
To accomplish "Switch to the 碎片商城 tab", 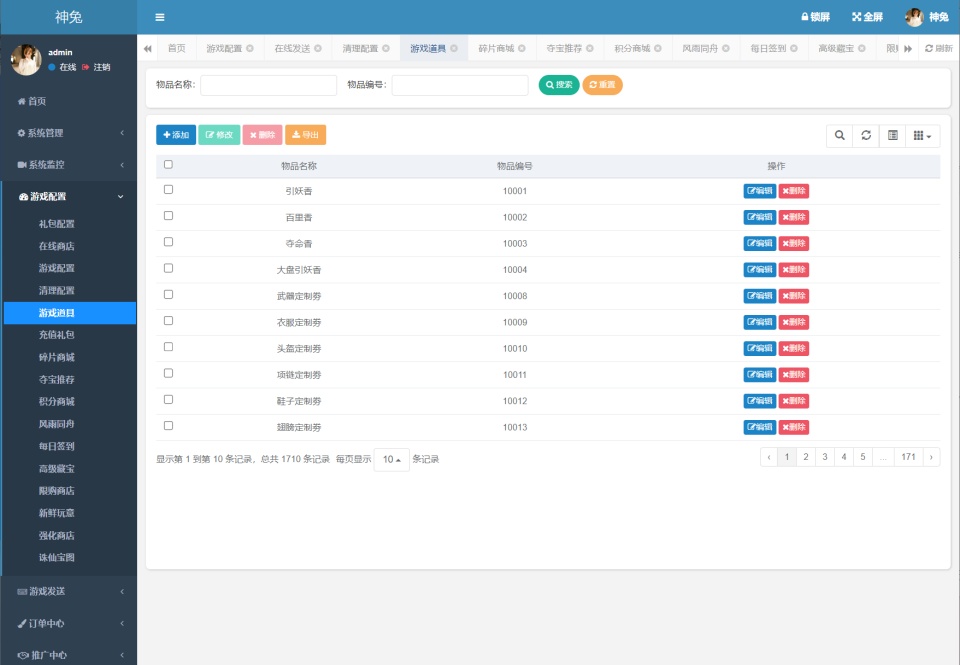I will coord(497,48).
